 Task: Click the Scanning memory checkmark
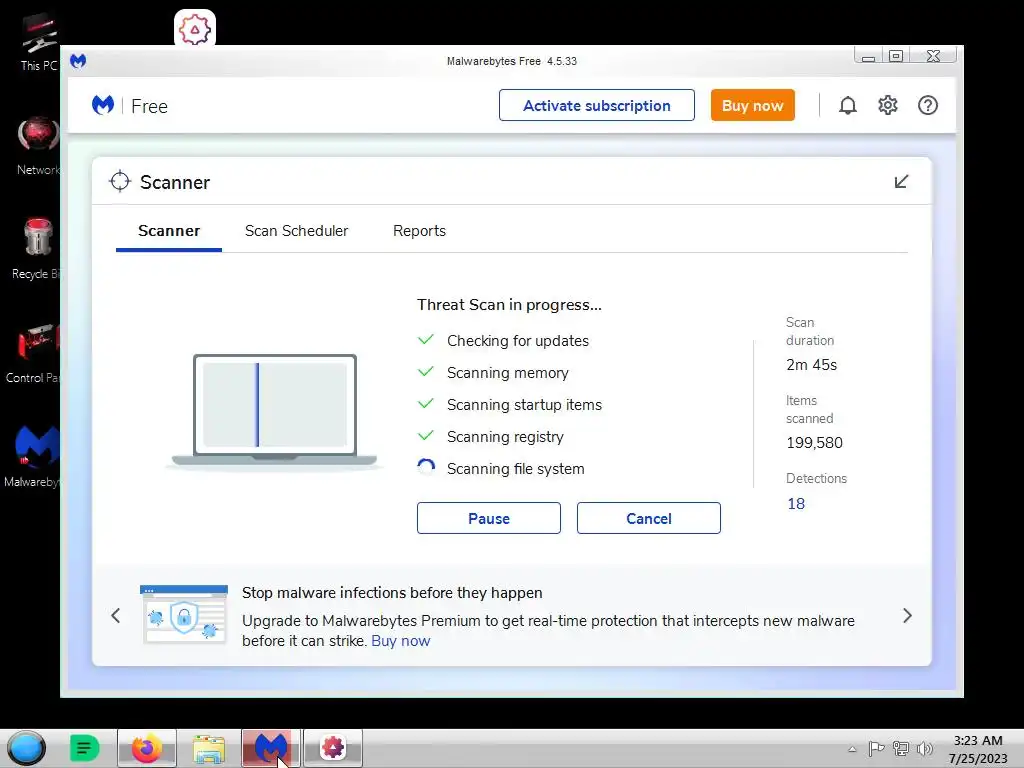click(426, 372)
